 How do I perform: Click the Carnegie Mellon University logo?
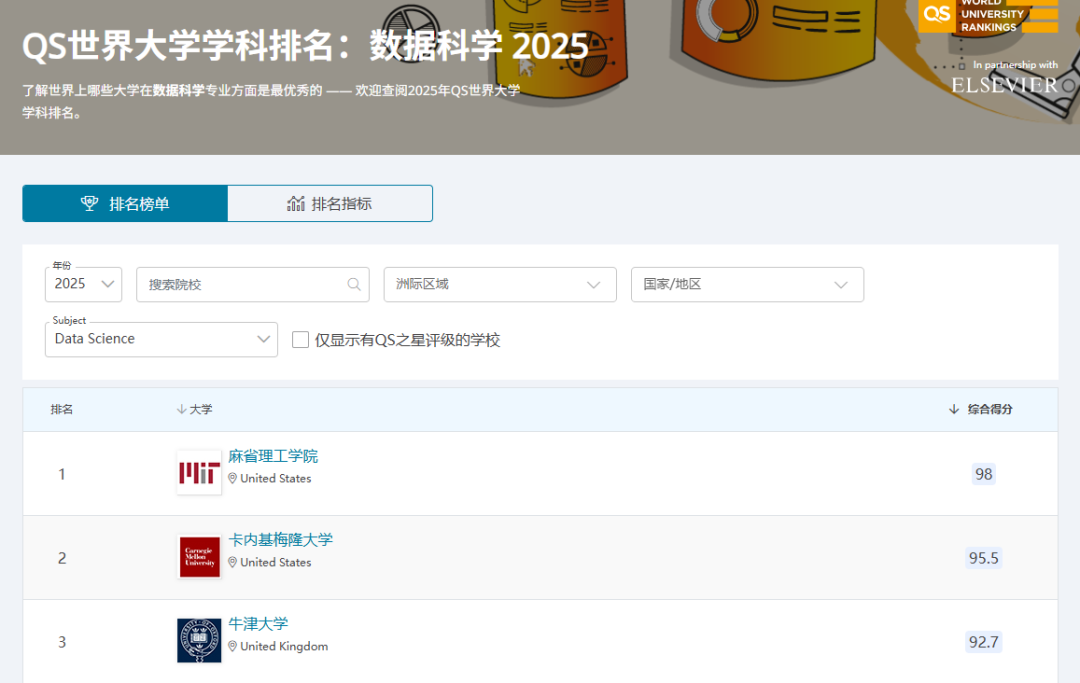point(199,557)
